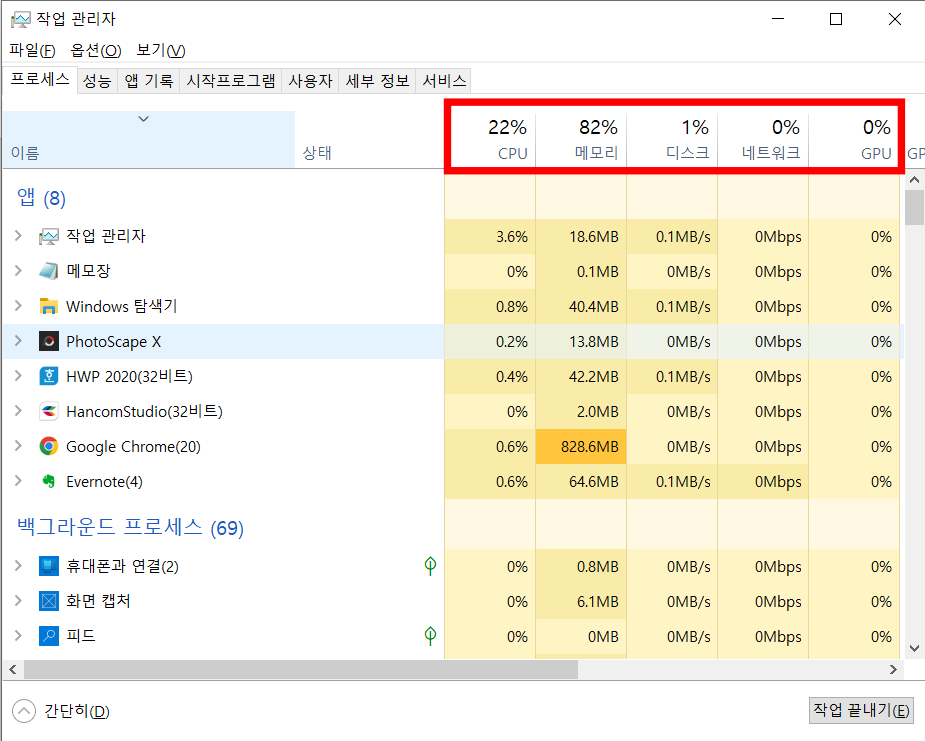Click the 828.6MB Chrome memory cell
The width and height of the screenshot is (925, 741).
tap(581, 447)
